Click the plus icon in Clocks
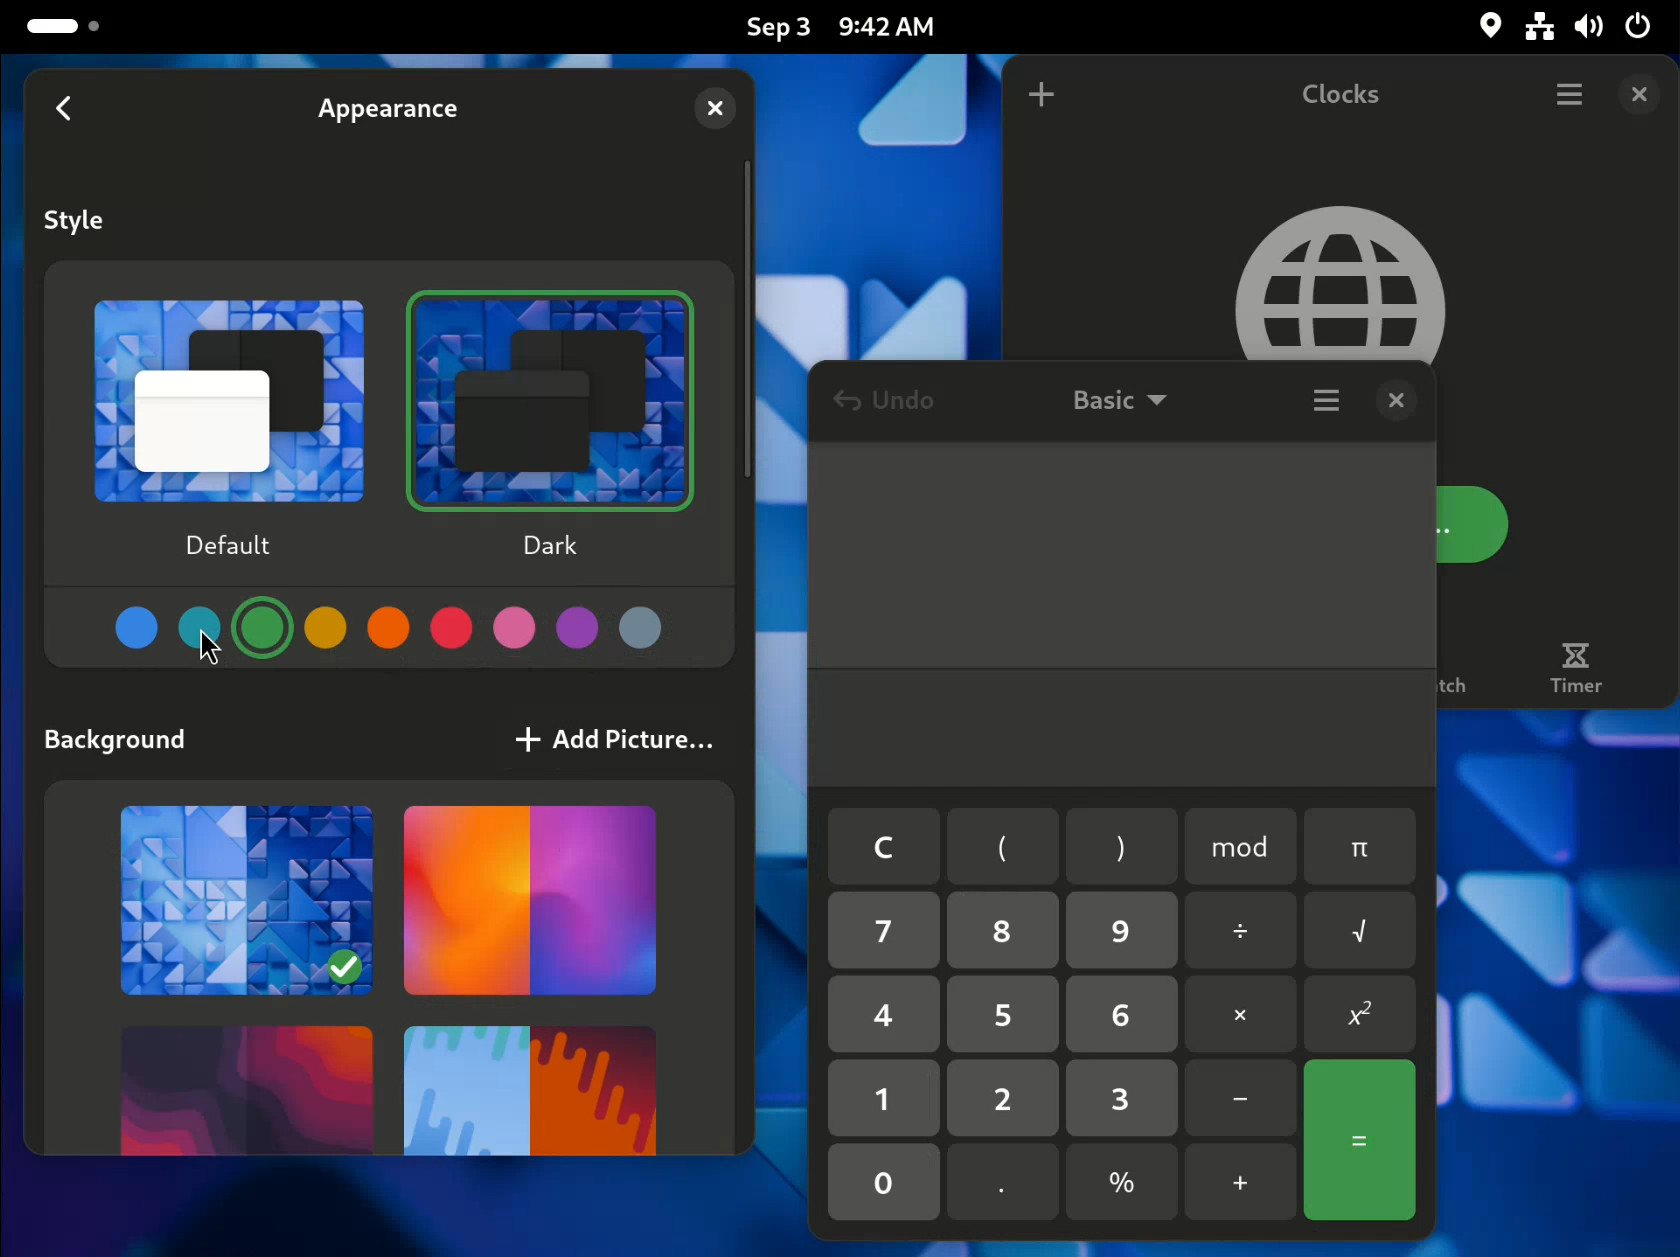This screenshot has height=1257, width=1680. click(x=1041, y=94)
